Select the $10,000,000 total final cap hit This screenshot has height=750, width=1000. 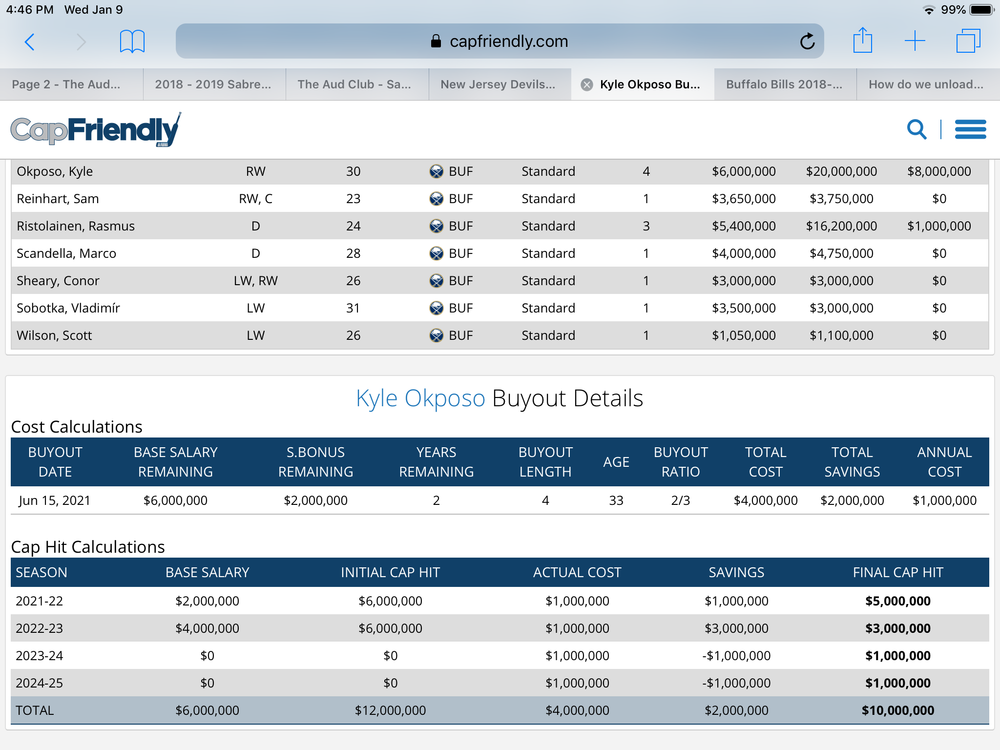(898, 710)
